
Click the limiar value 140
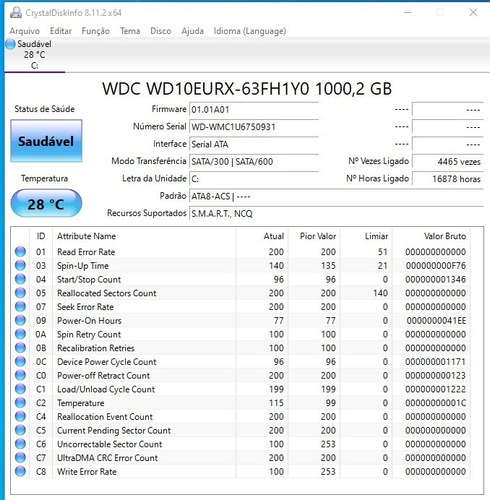(x=380, y=293)
